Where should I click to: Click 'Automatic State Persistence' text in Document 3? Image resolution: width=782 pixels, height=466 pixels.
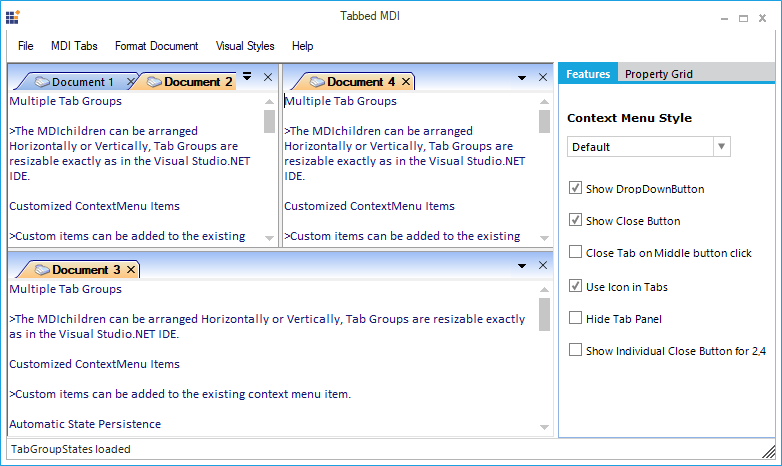click(85, 424)
